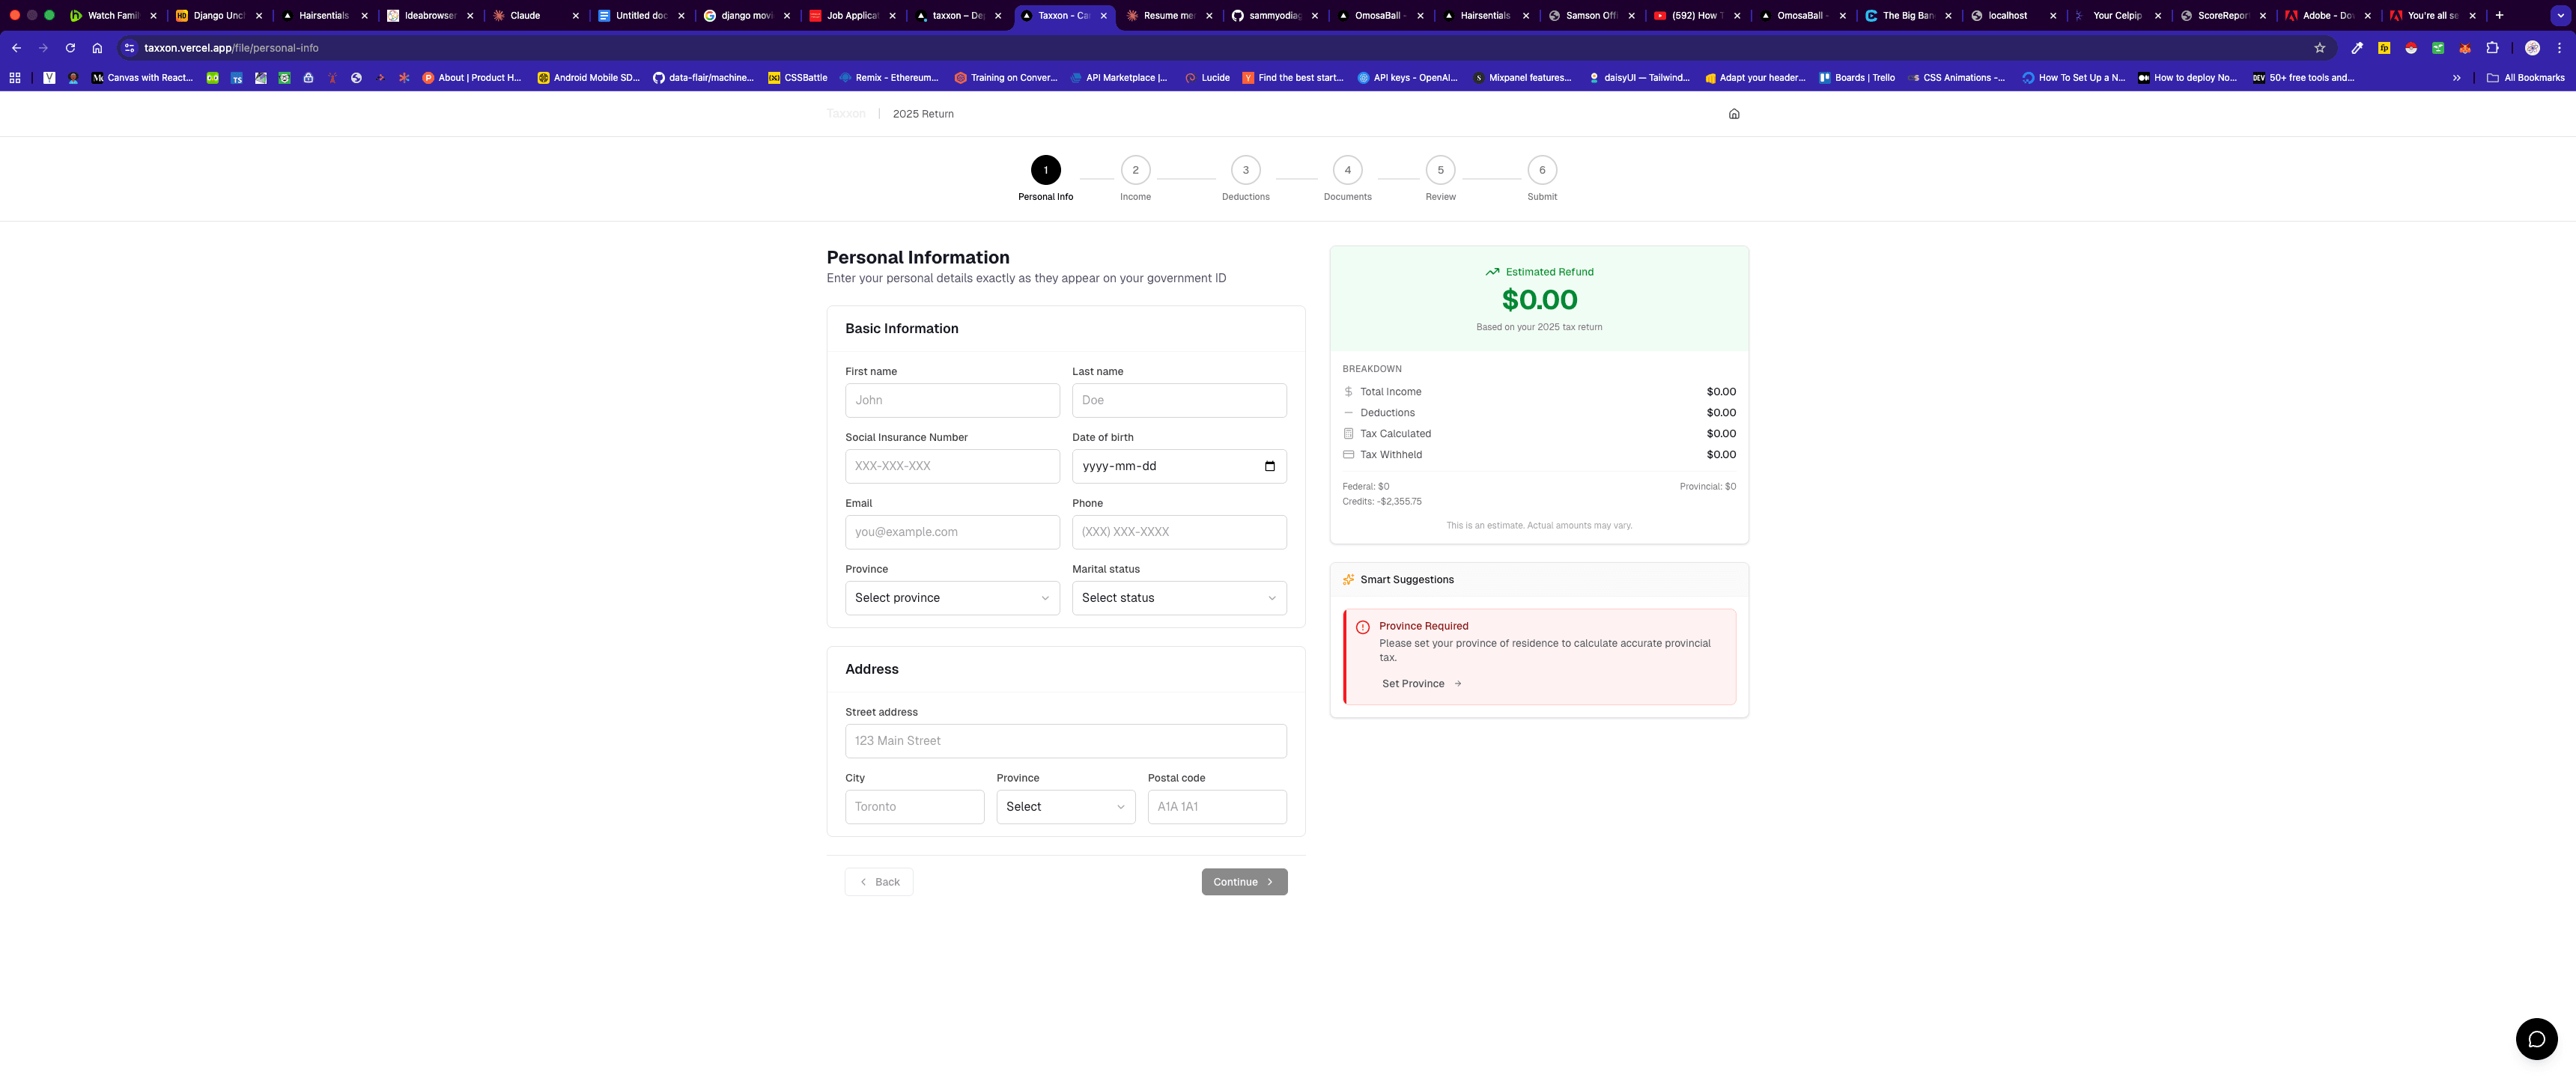Click the date picker calendar icon
2576x1078 pixels.
click(x=1269, y=466)
